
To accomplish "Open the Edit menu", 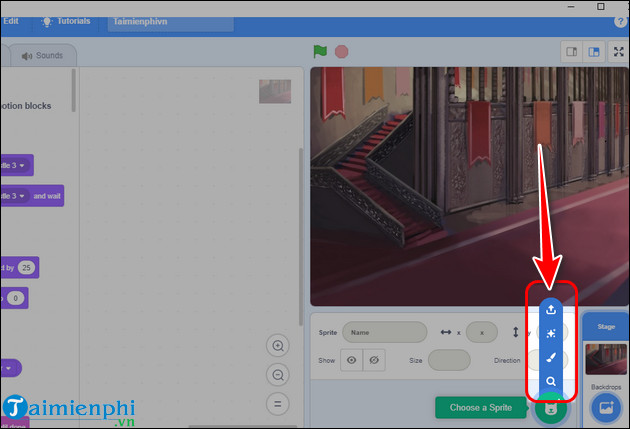I will point(11,21).
